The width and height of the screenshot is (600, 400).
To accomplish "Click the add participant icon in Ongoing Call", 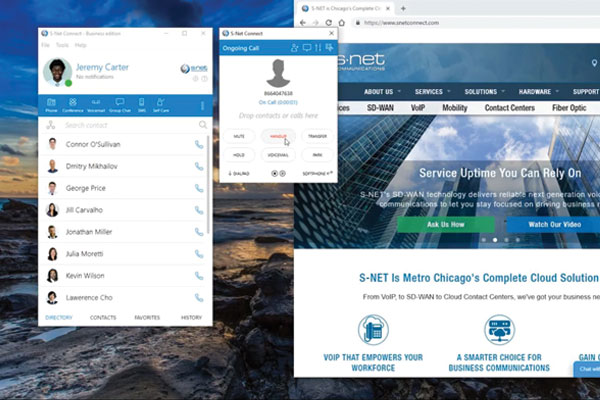I will (x=294, y=48).
